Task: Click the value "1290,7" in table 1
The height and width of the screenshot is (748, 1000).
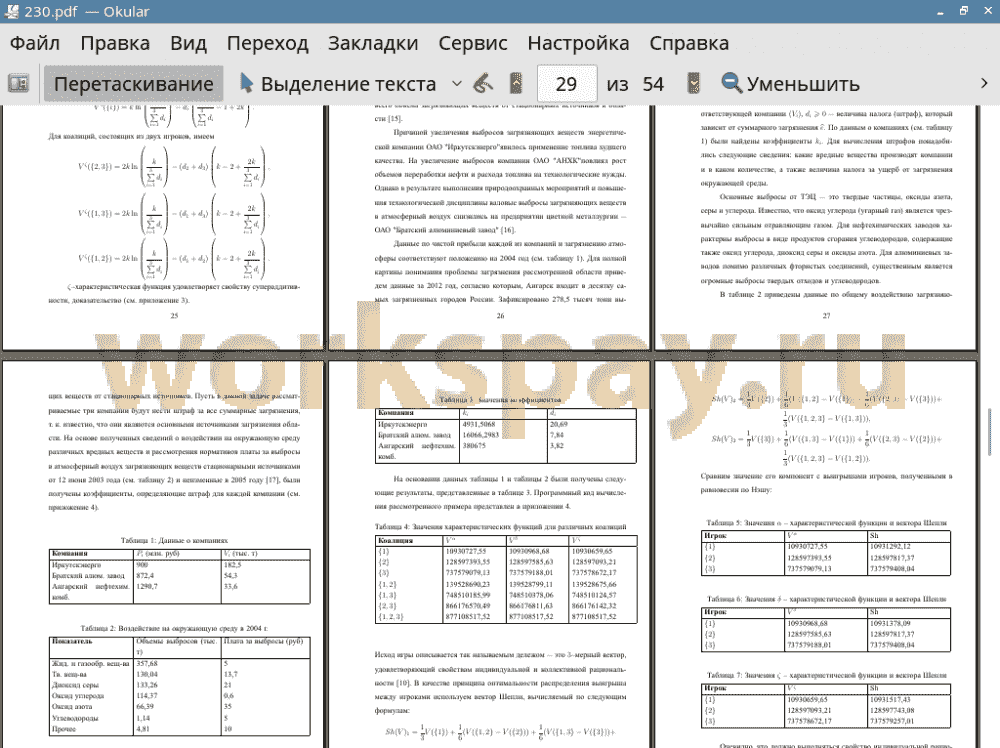Action: pos(147,586)
